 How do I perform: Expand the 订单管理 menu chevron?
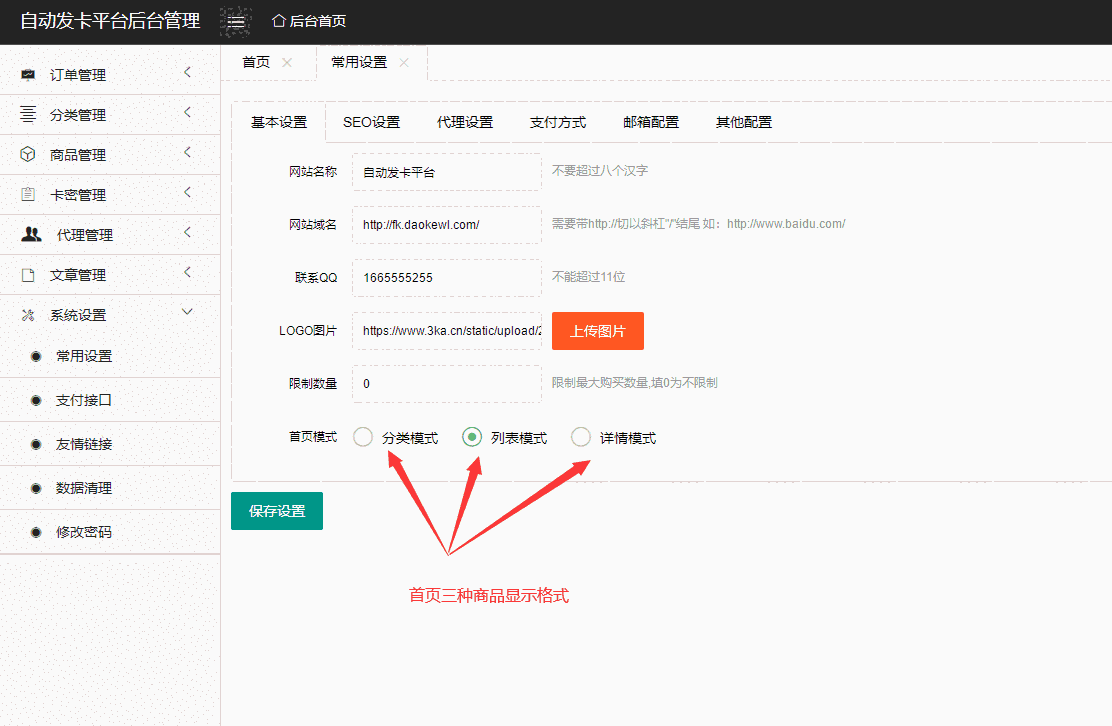coord(187,72)
